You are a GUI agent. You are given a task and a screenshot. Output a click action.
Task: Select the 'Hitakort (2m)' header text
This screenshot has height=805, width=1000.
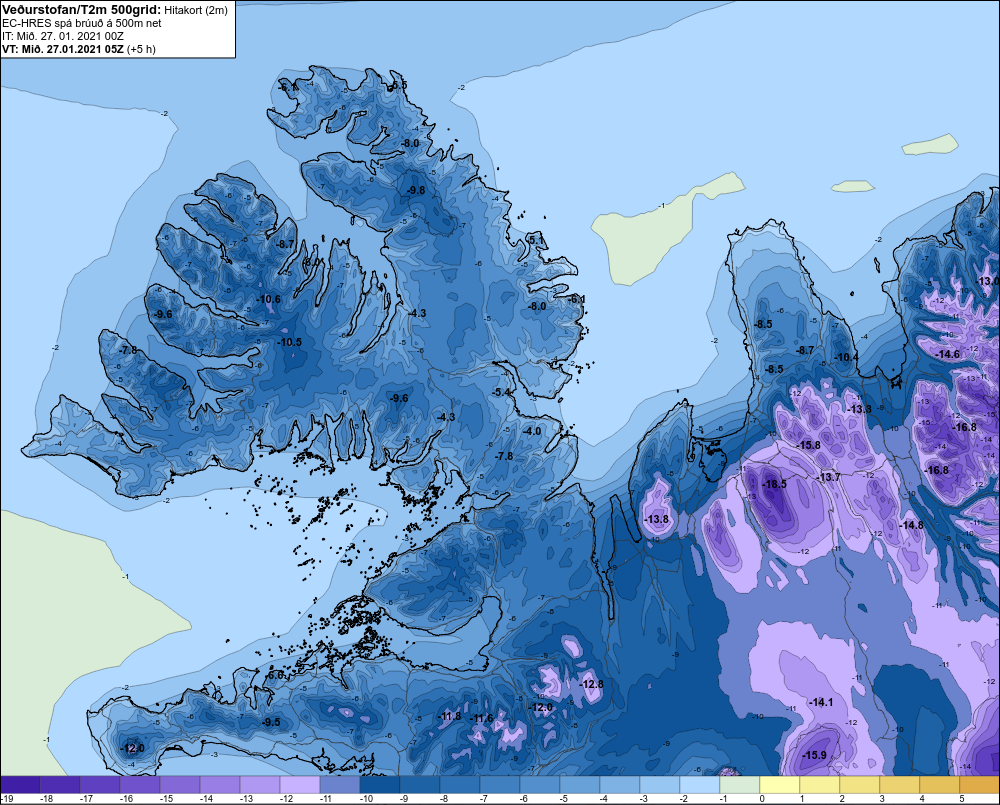pyautogui.click(x=196, y=10)
